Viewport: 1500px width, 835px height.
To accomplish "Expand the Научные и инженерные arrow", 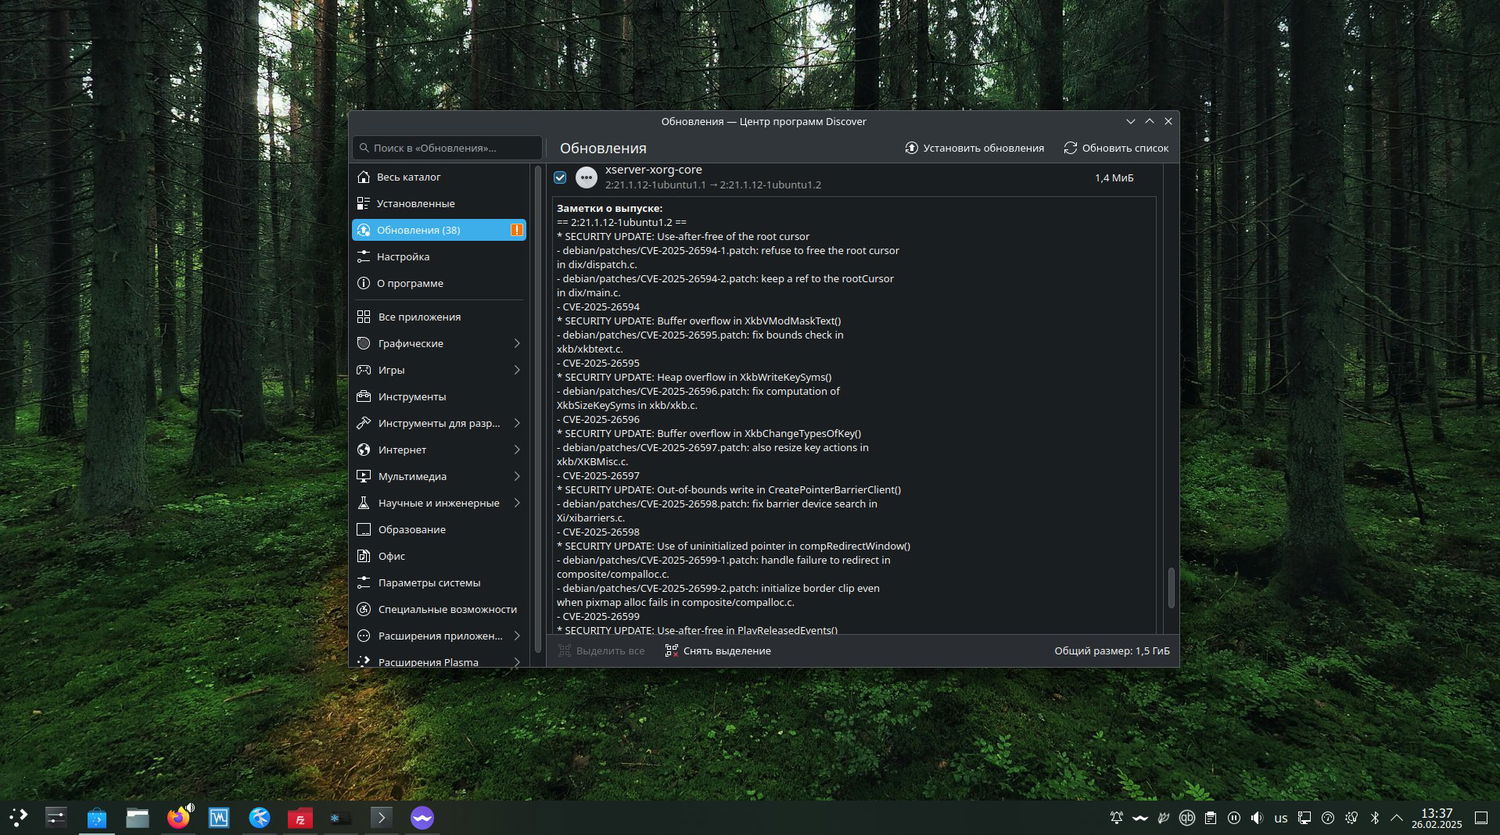I will pyautogui.click(x=517, y=503).
